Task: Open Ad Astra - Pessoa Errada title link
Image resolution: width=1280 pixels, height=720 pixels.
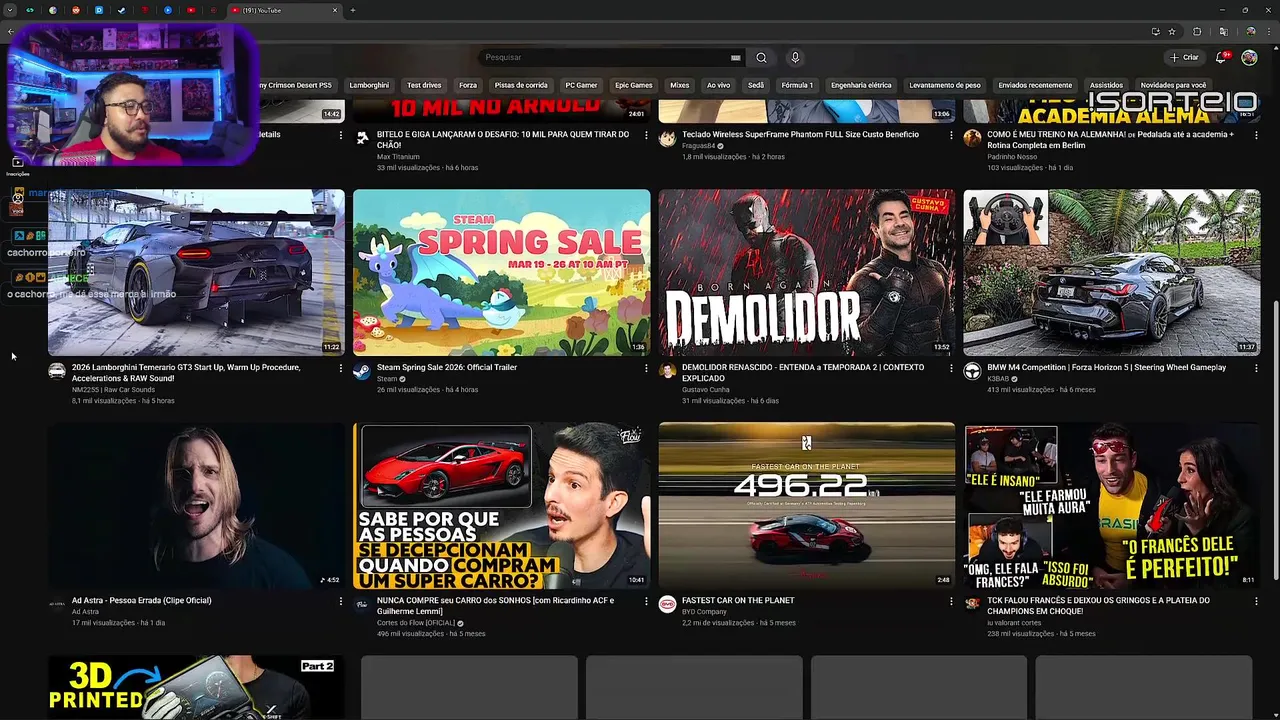Action: point(141,600)
